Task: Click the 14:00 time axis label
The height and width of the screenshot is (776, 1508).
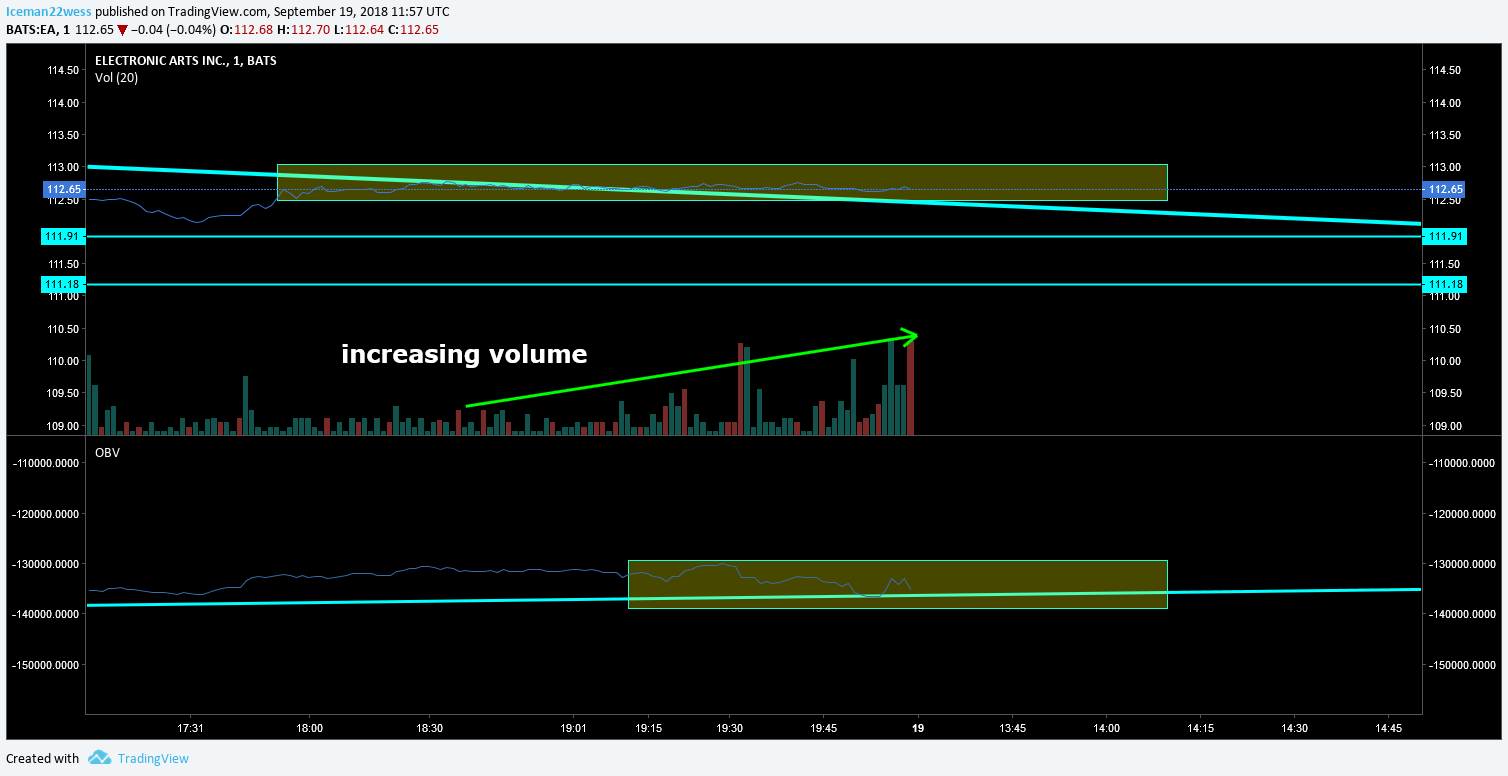Action: [x=1107, y=727]
